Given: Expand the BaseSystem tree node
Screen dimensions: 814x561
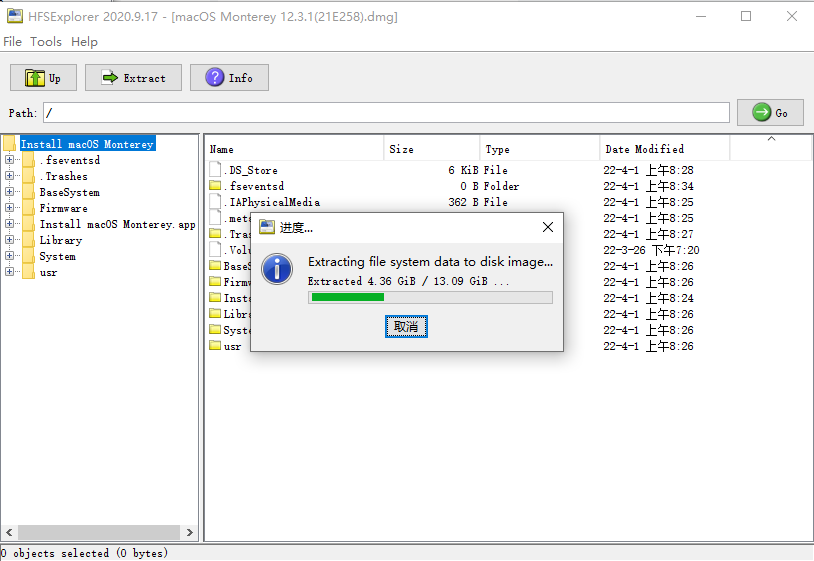Looking at the screenshot, I should (9, 192).
